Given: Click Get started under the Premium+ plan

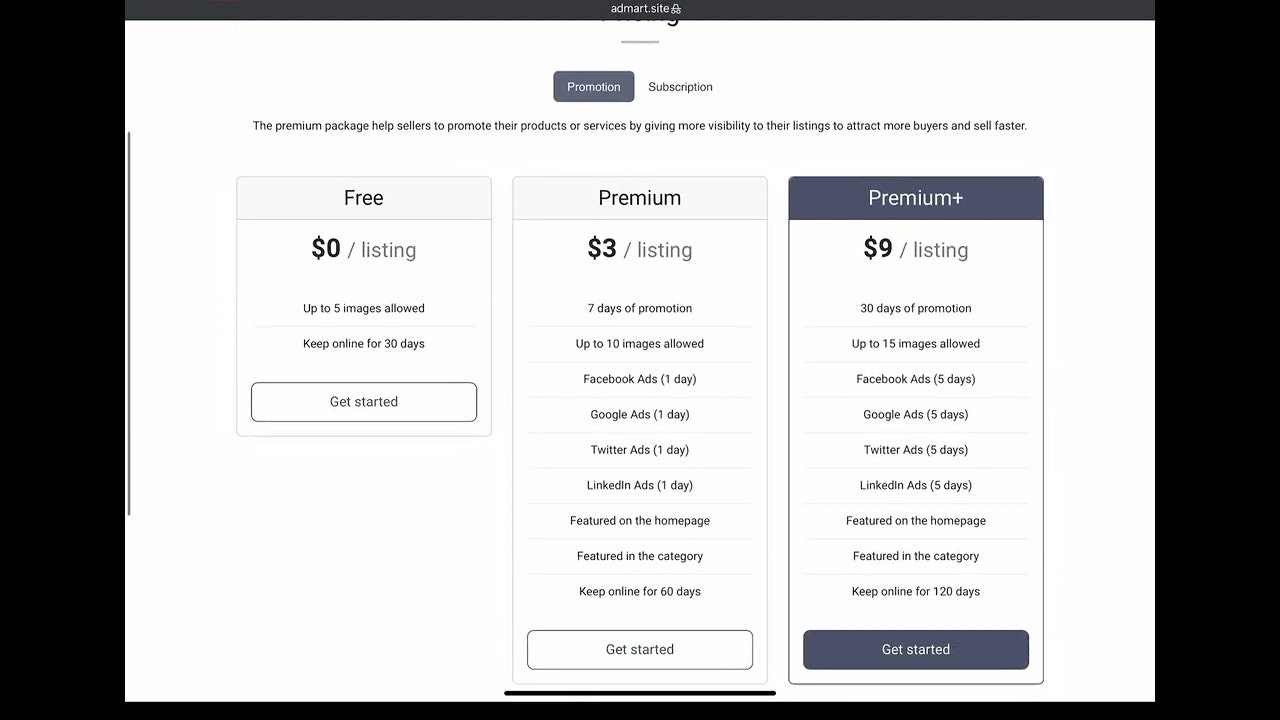Looking at the screenshot, I should (x=916, y=650).
